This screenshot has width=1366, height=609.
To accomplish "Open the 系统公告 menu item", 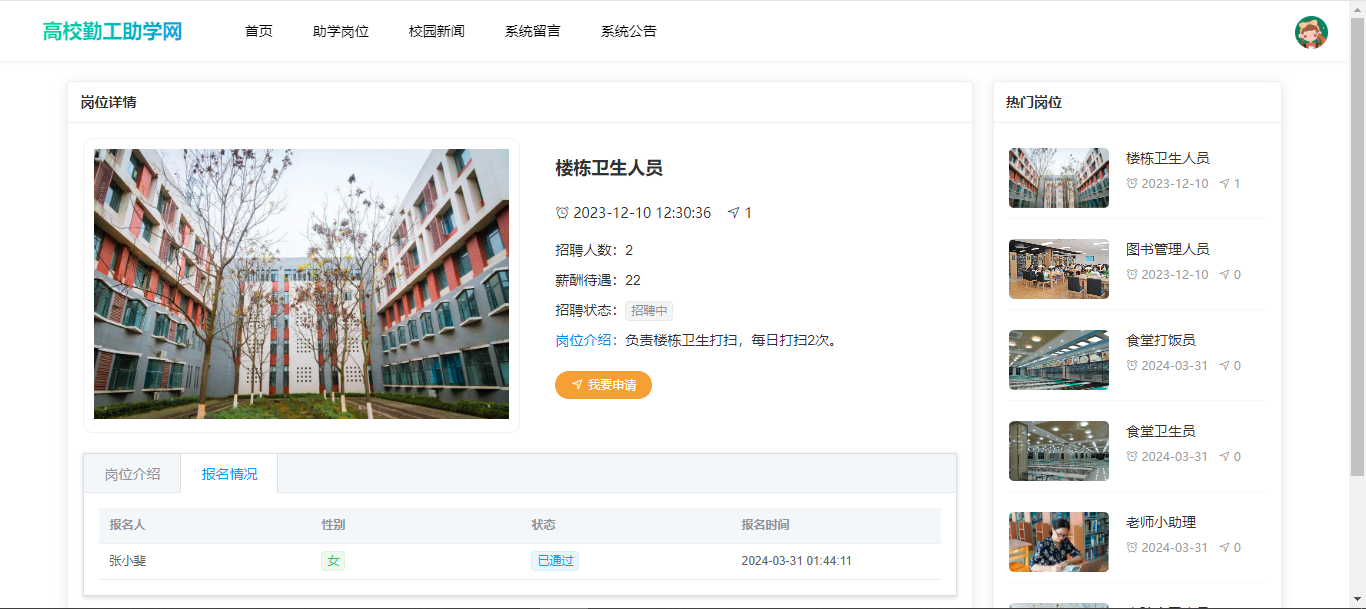I will [629, 31].
